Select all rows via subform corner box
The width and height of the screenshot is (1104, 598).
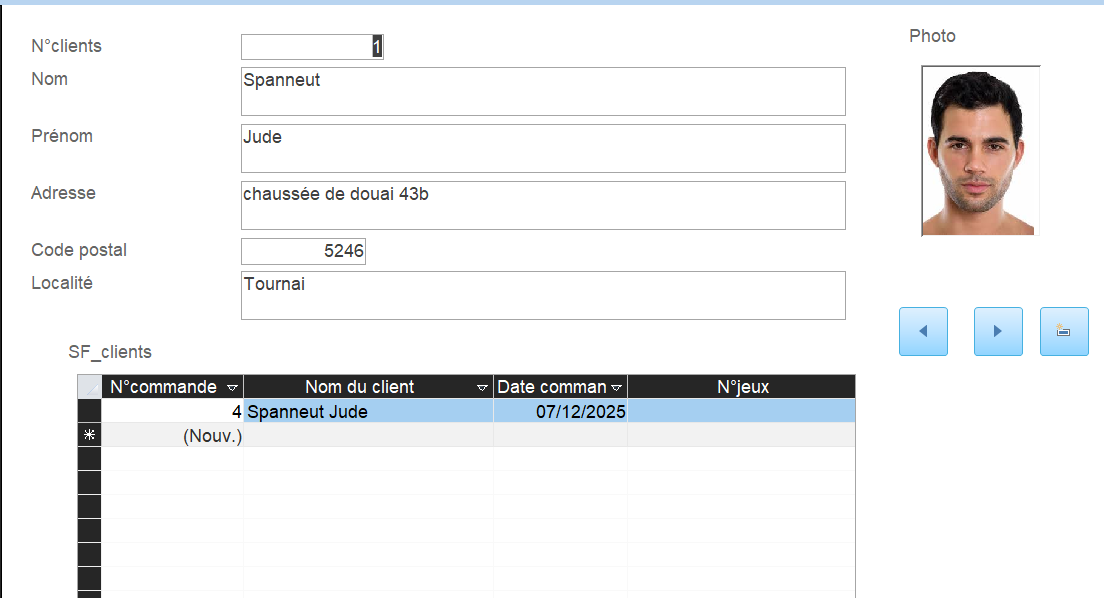click(x=90, y=387)
